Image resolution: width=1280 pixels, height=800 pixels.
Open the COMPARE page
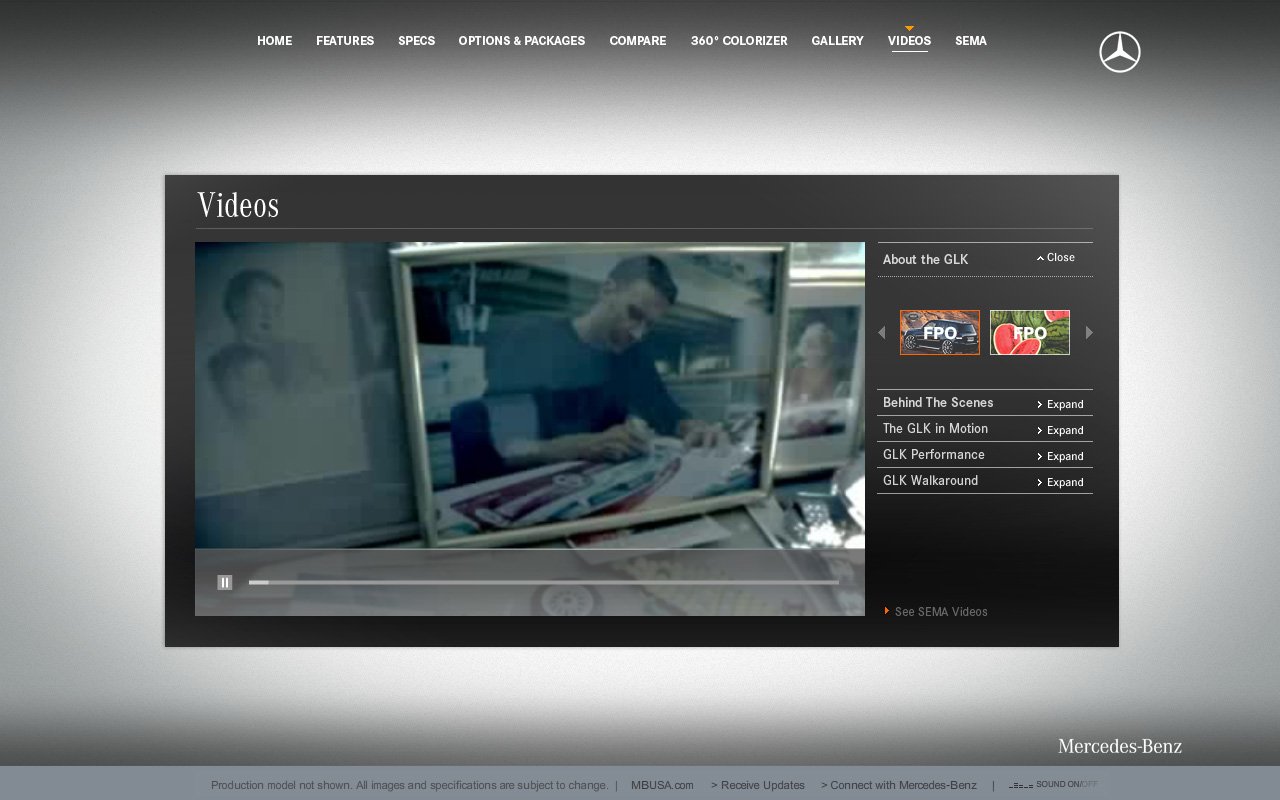(637, 41)
